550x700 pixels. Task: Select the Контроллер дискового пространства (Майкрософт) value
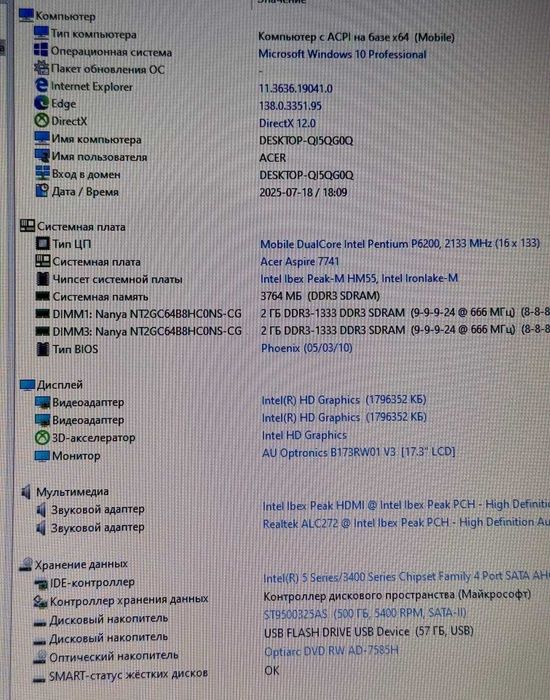point(397,595)
